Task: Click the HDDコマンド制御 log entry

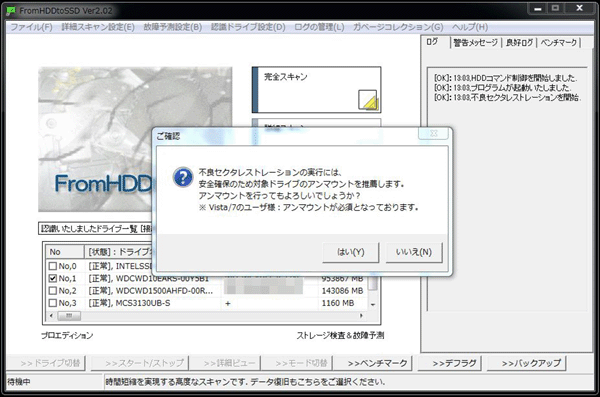Action: tap(505, 78)
